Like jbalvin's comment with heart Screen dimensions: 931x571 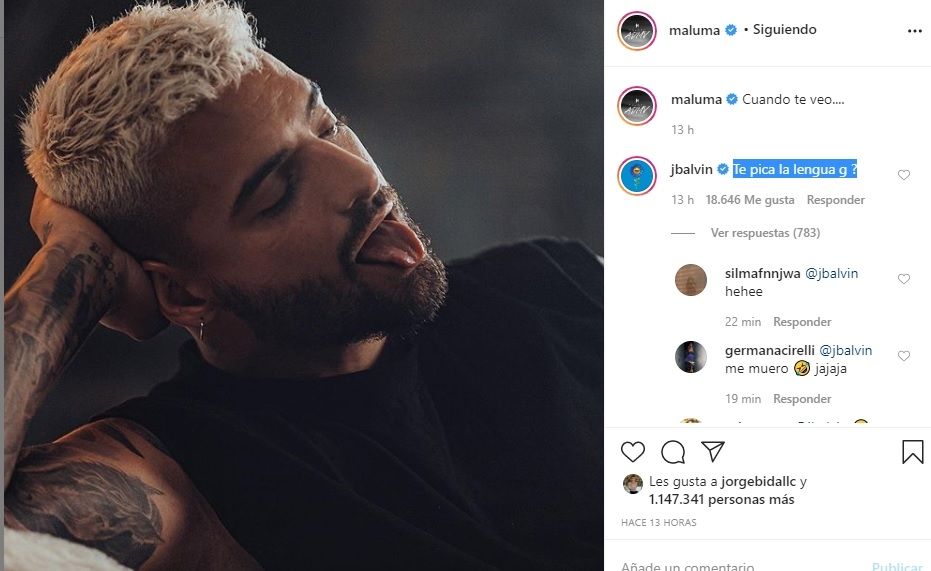pyautogui.click(x=904, y=175)
